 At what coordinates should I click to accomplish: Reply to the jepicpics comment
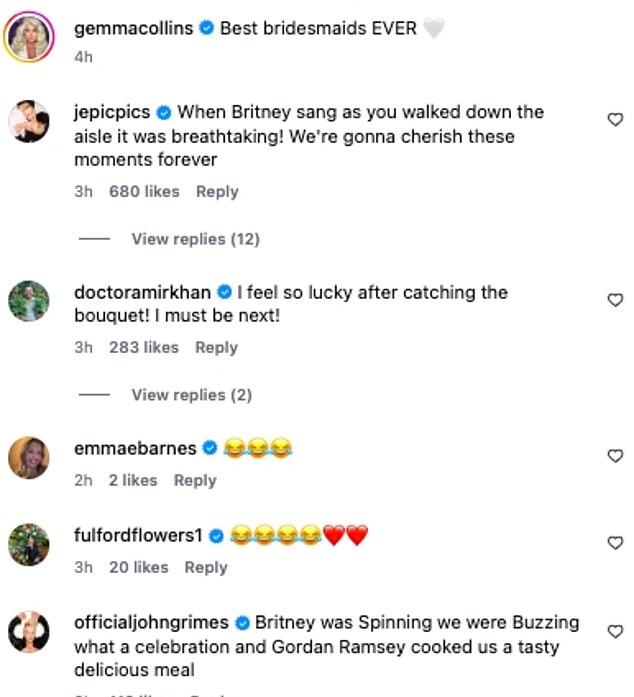click(217, 191)
